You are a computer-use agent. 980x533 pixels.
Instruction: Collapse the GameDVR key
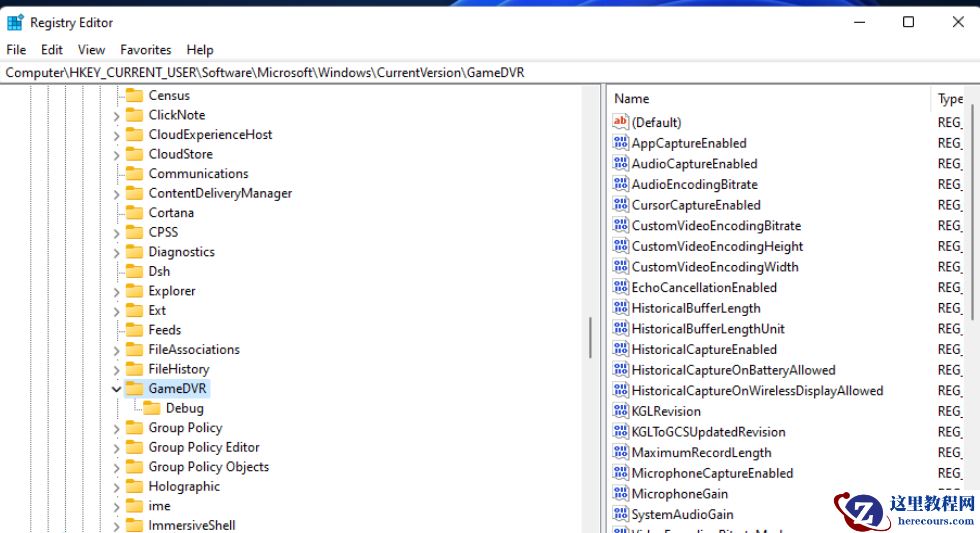coord(116,389)
